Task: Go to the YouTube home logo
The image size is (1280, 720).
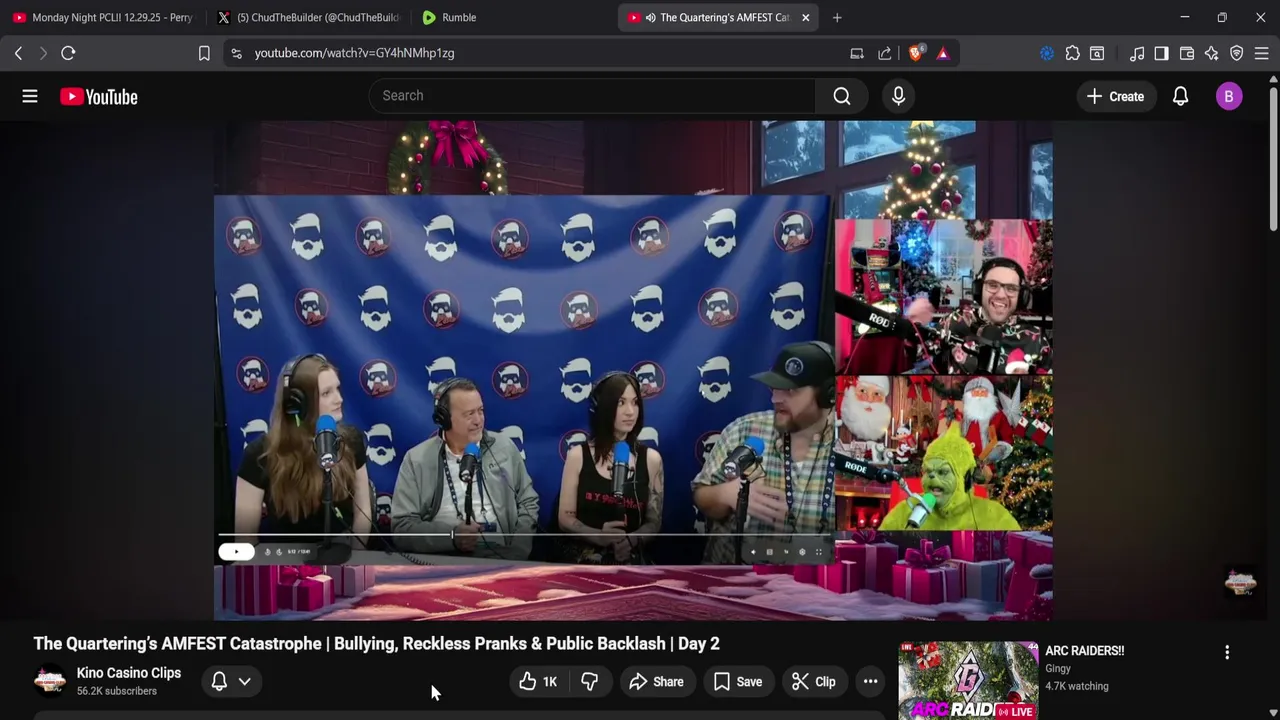Action: coord(98,97)
